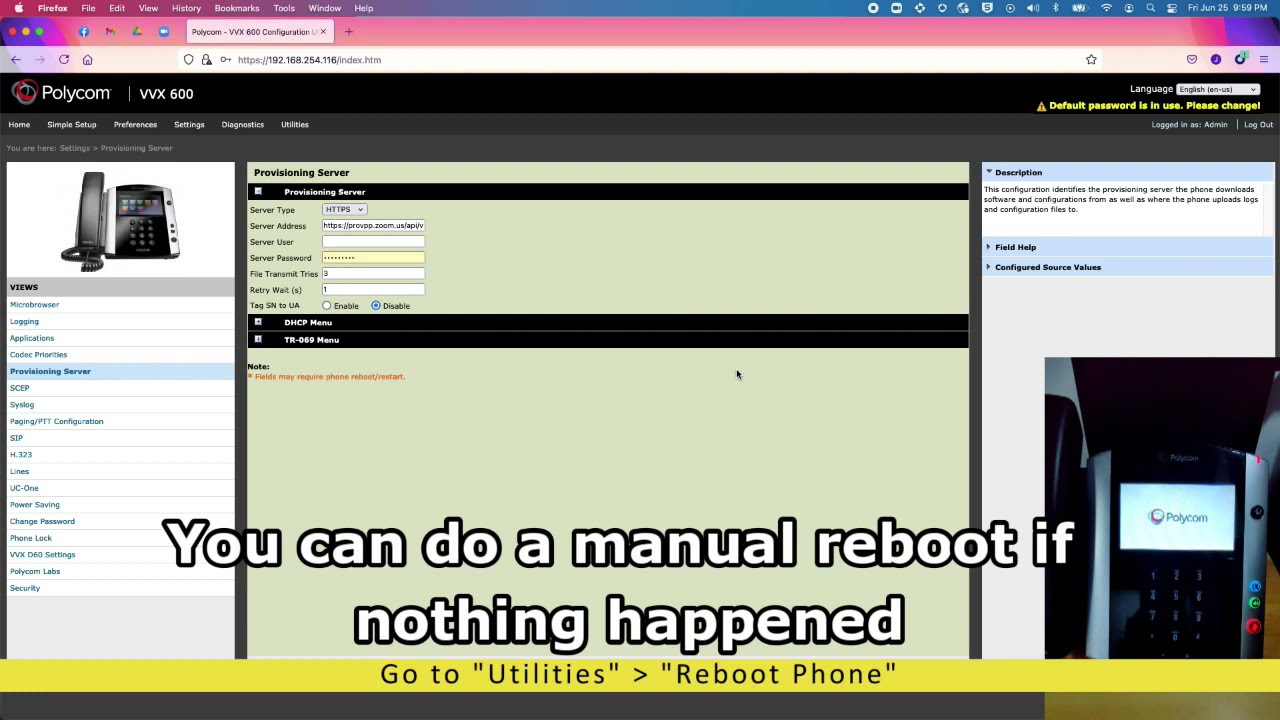Open the Language dropdown

(x=1218, y=89)
